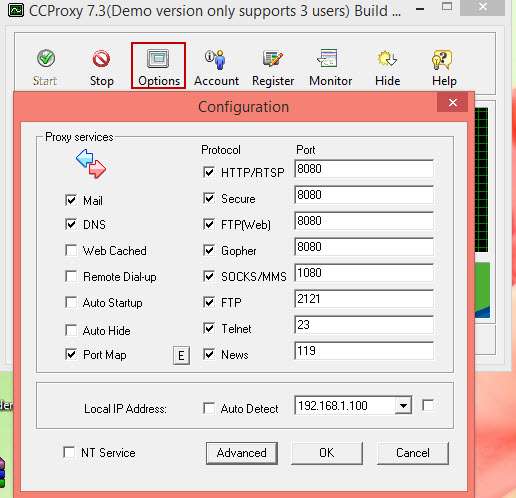Uncheck the DNS service checkbox
The image size is (516, 498).
(71, 224)
